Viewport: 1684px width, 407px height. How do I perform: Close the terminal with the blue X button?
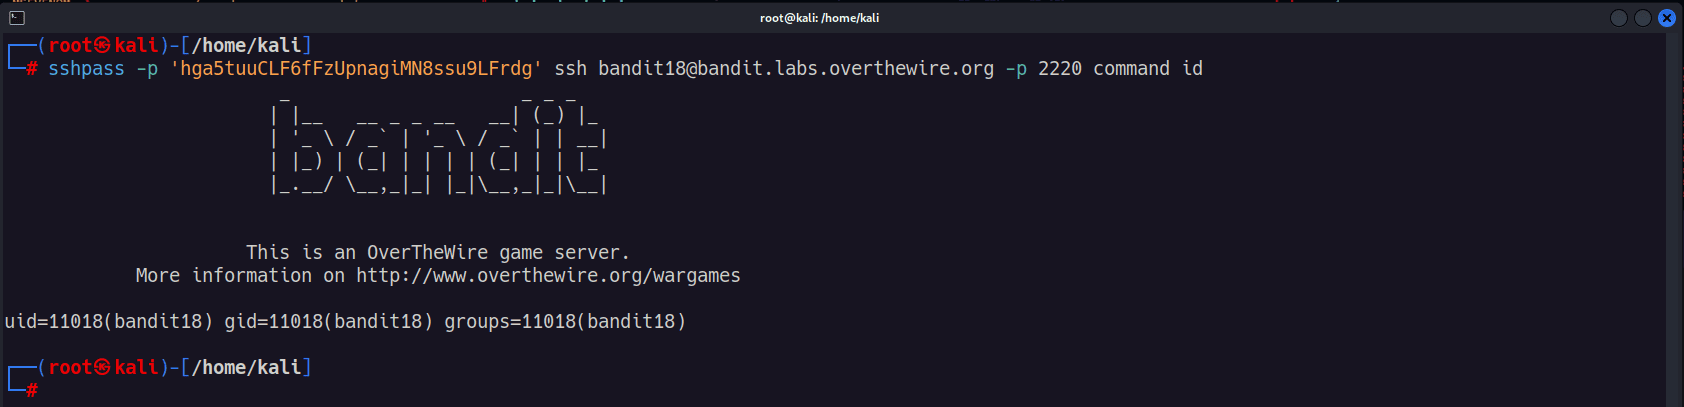(x=1667, y=18)
